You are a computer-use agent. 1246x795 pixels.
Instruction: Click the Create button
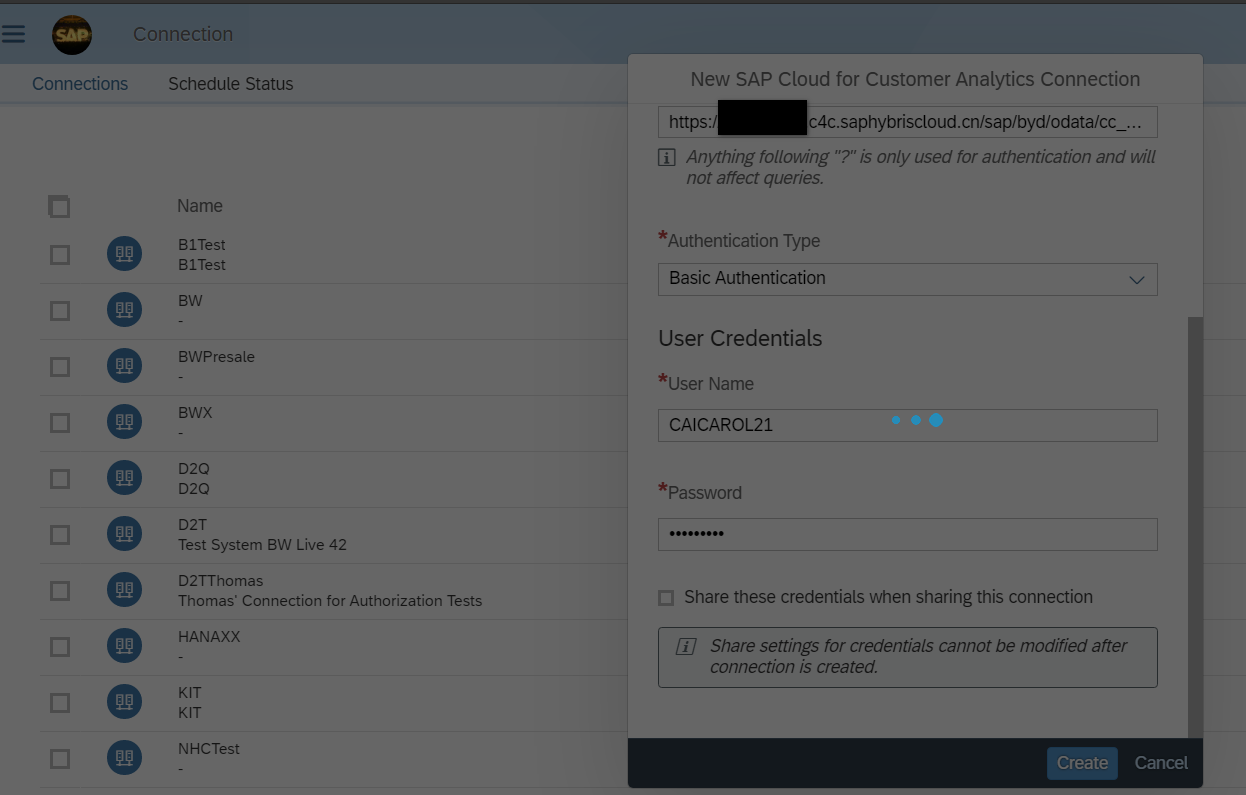pos(1082,763)
